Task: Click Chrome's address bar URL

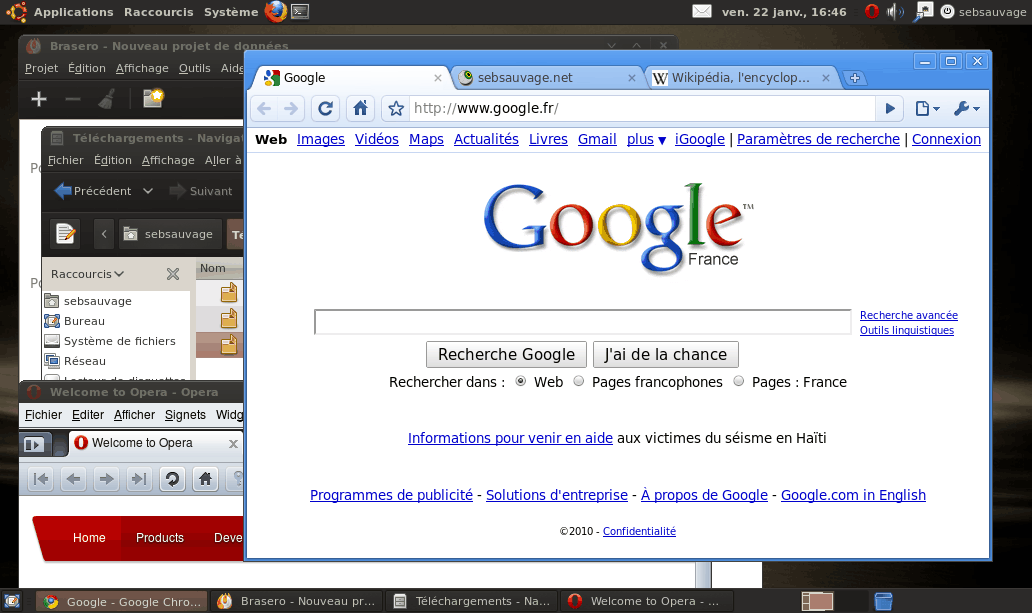Action: pyautogui.click(x=642, y=109)
